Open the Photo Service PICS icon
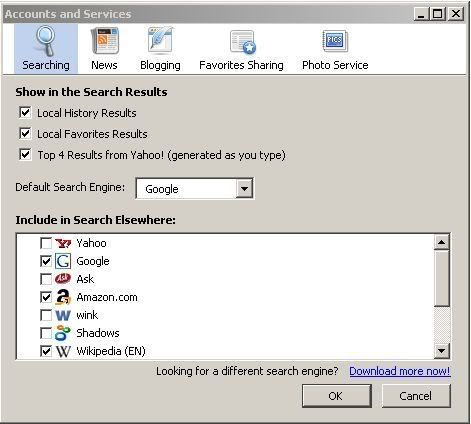The image size is (471, 424). (x=335, y=41)
